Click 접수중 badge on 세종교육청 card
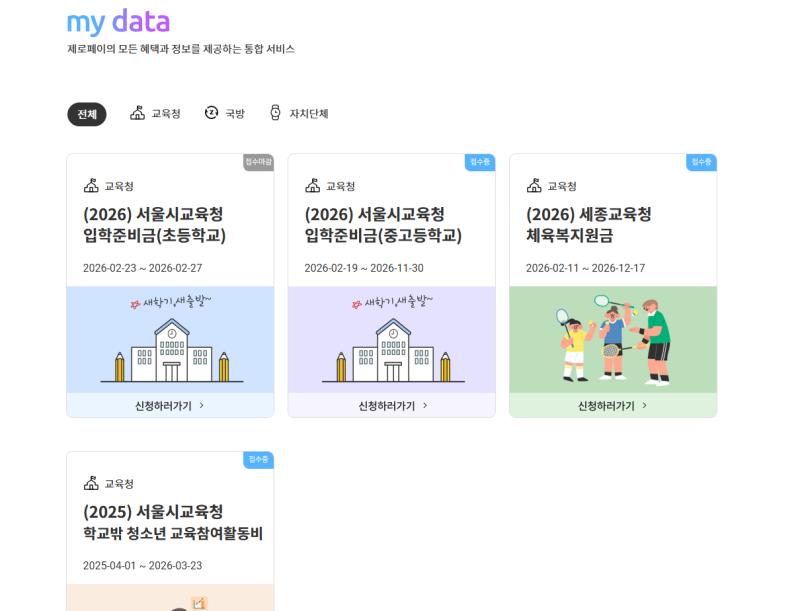This screenshot has height=611, width=800. click(702, 162)
